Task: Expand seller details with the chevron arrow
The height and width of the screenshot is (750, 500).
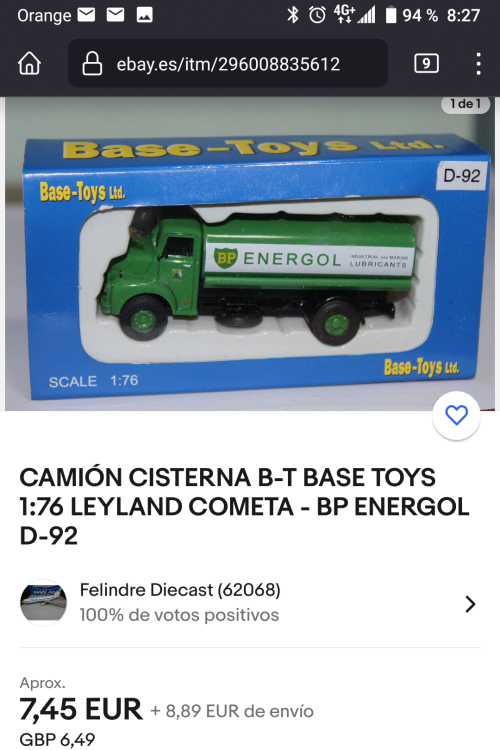Action: (x=470, y=604)
